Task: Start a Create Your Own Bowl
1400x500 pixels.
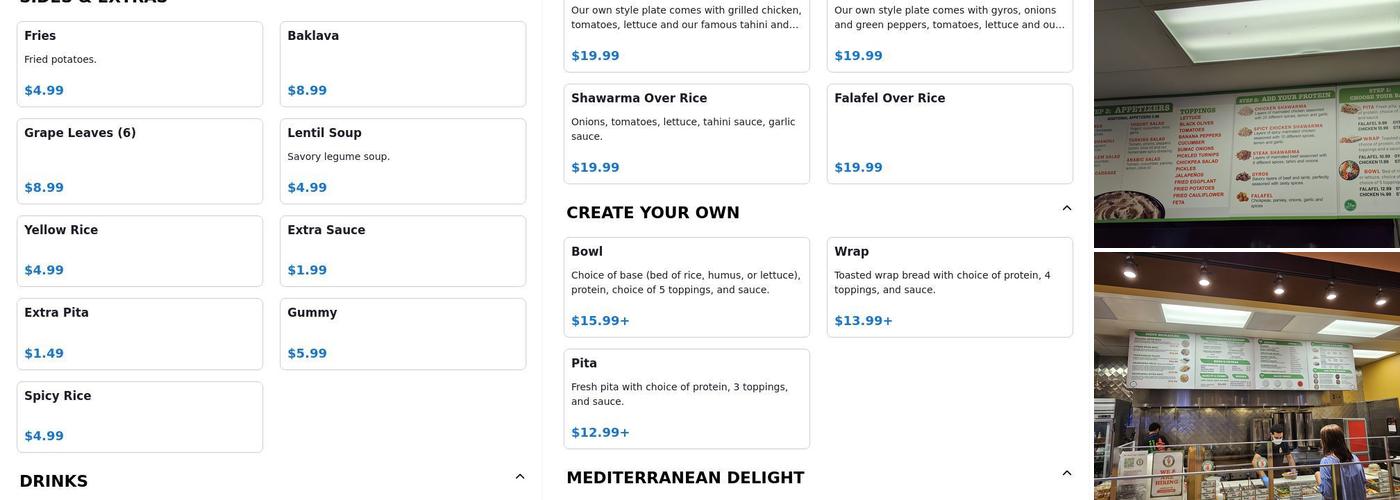Action: point(686,287)
